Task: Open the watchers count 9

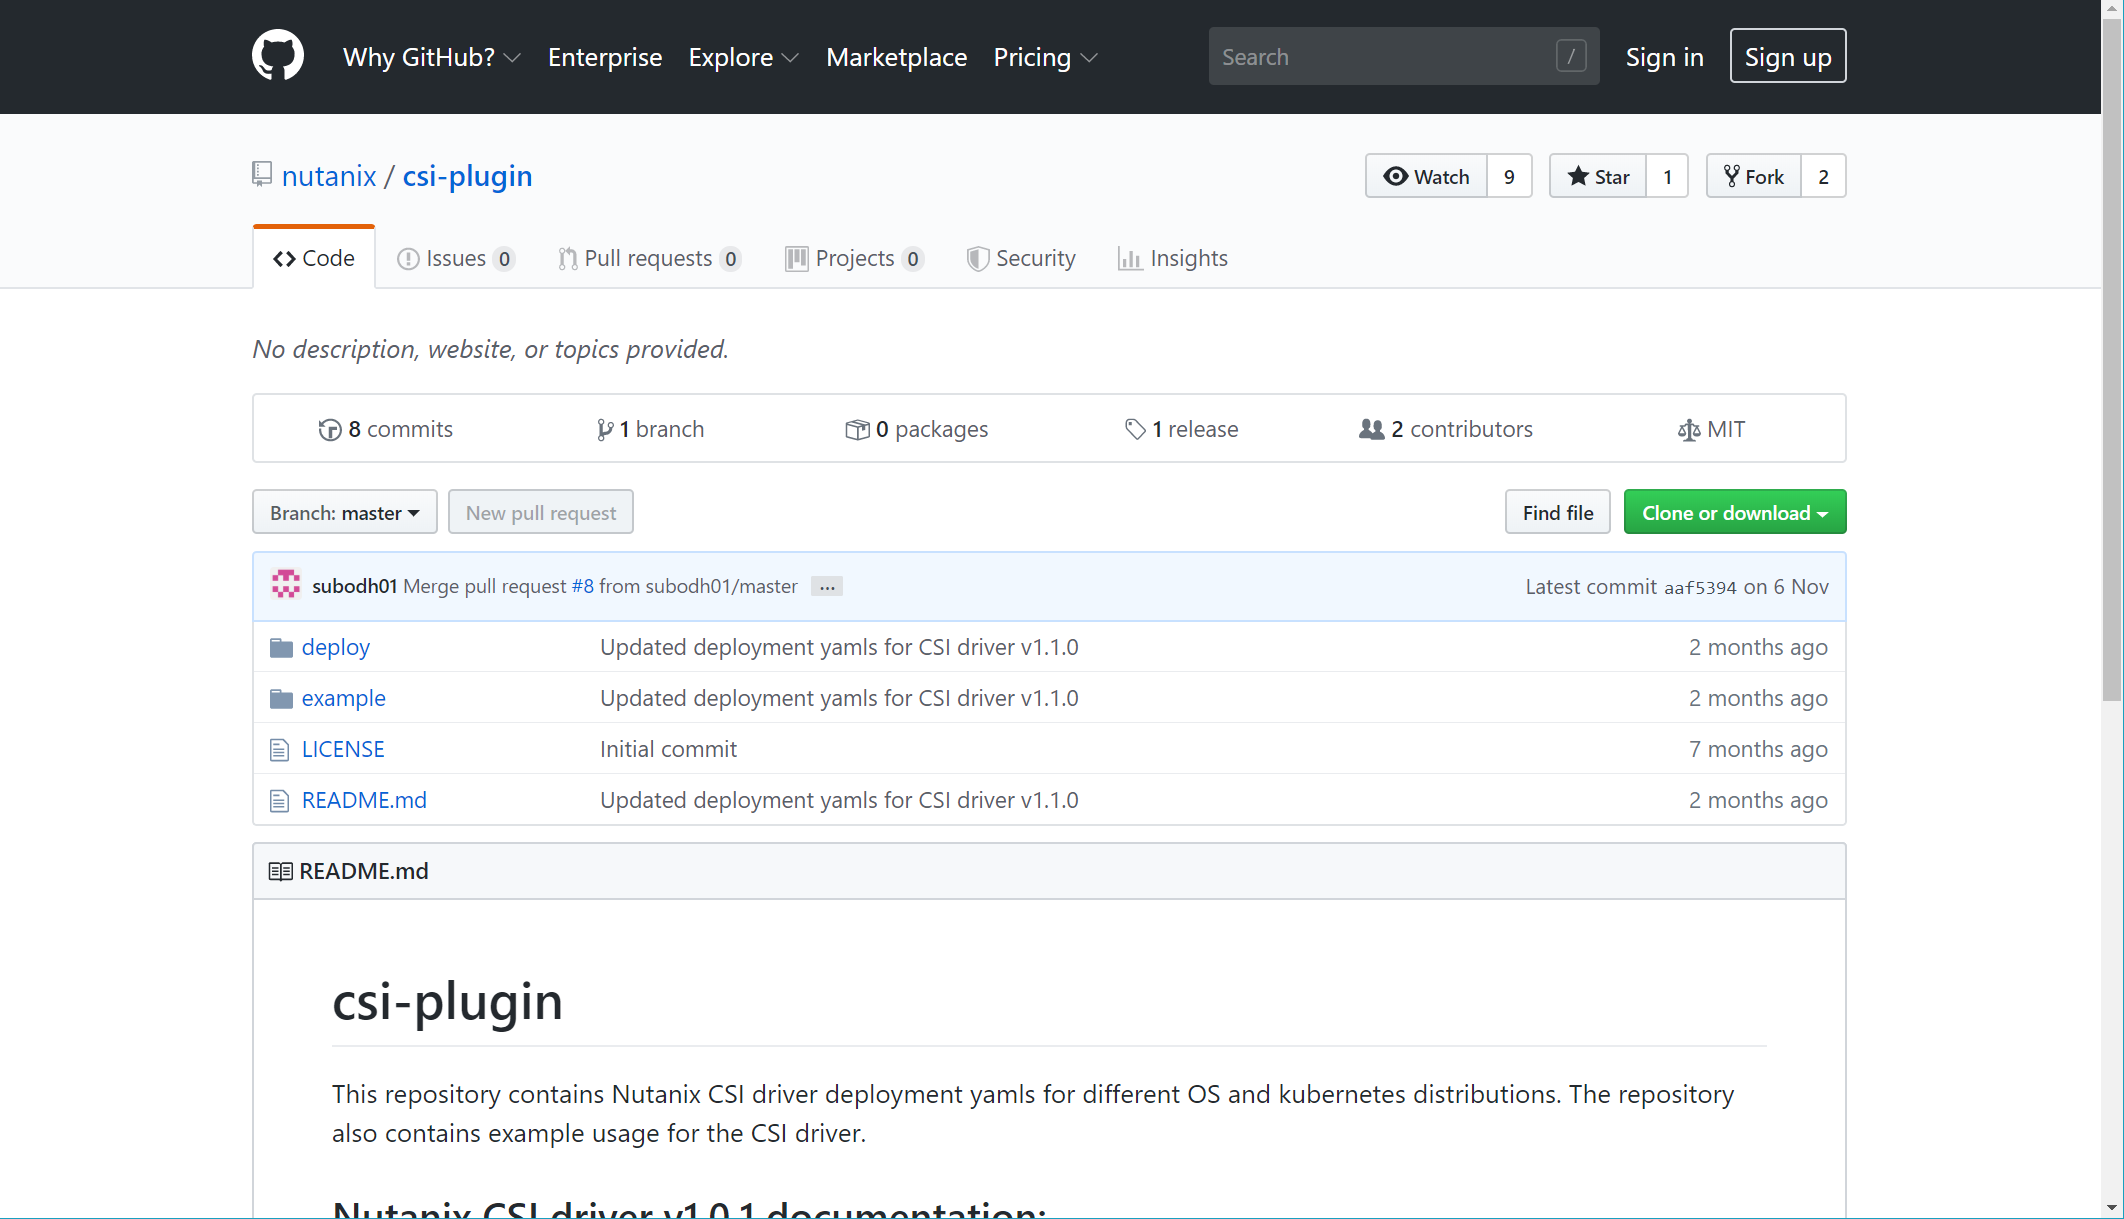Action: (1509, 176)
